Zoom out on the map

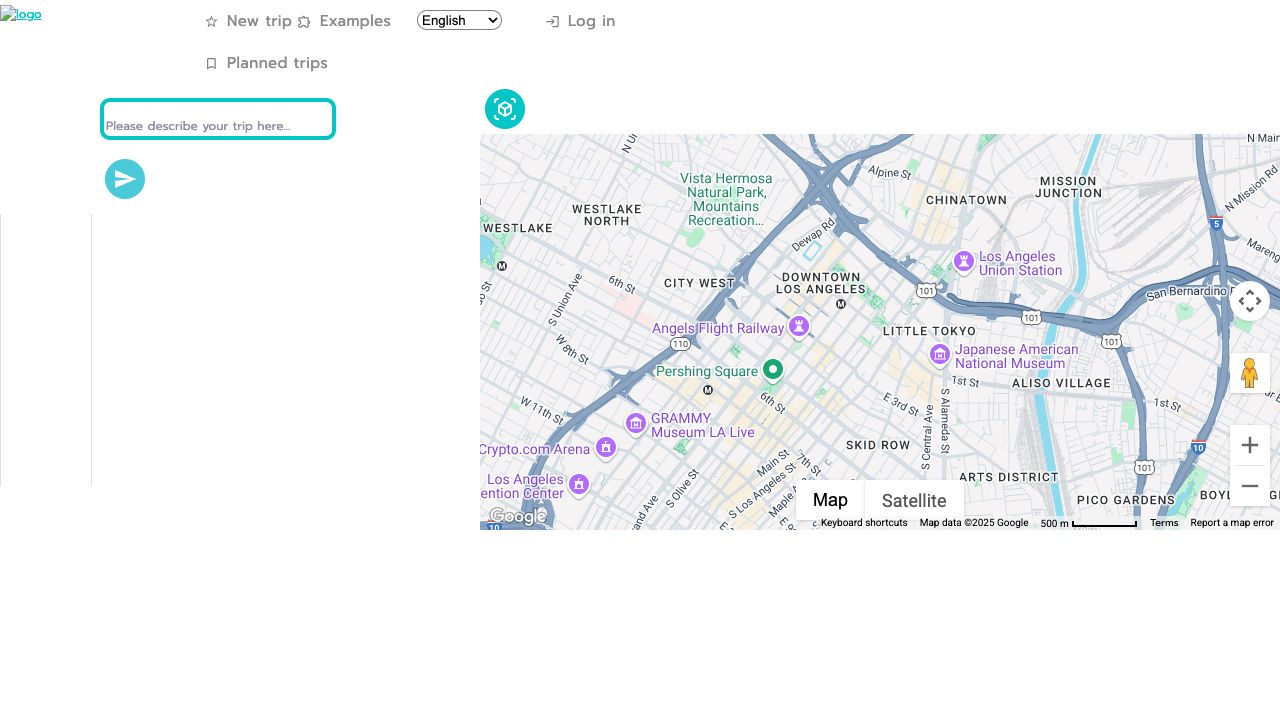[x=1249, y=486]
